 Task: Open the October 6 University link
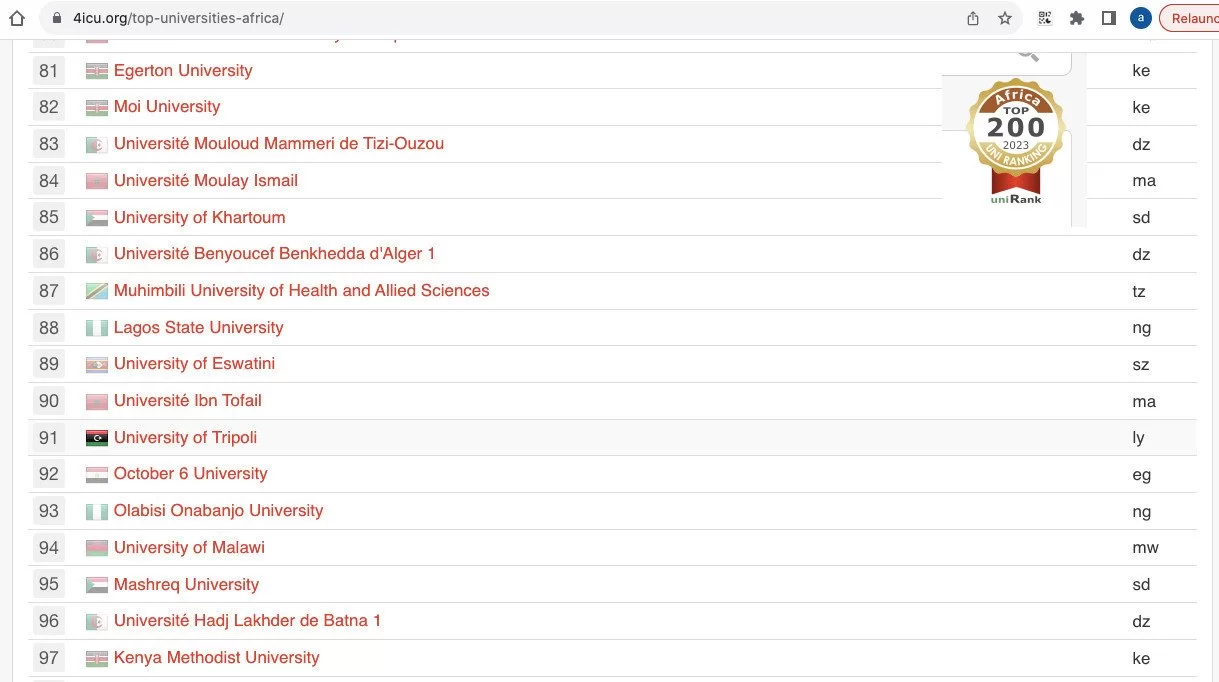[190, 474]
